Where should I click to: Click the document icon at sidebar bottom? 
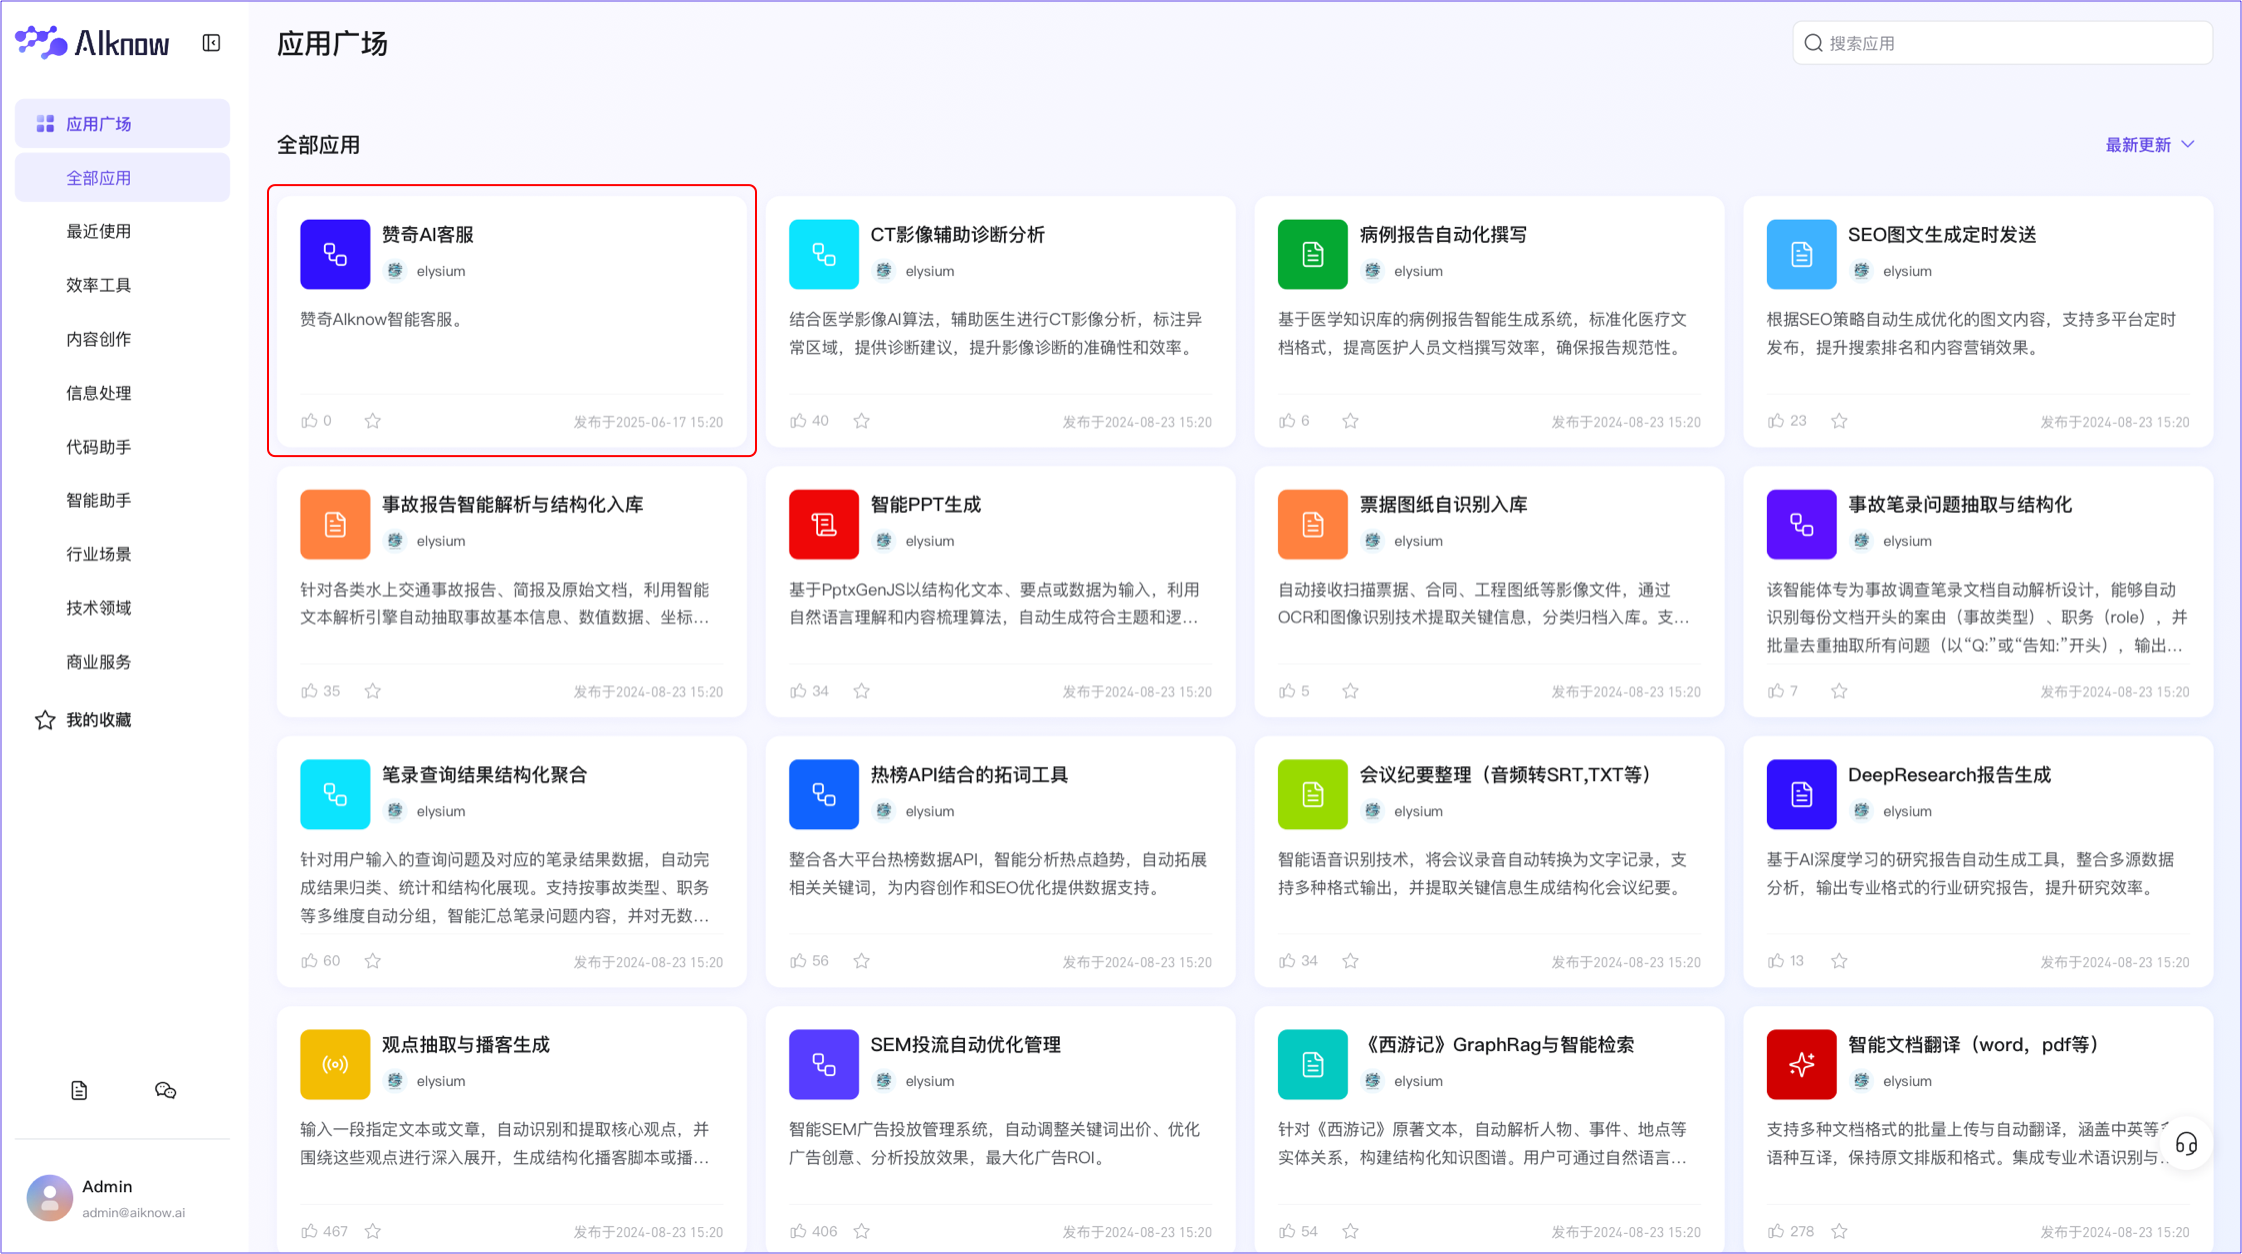[x=79, y=1090]
